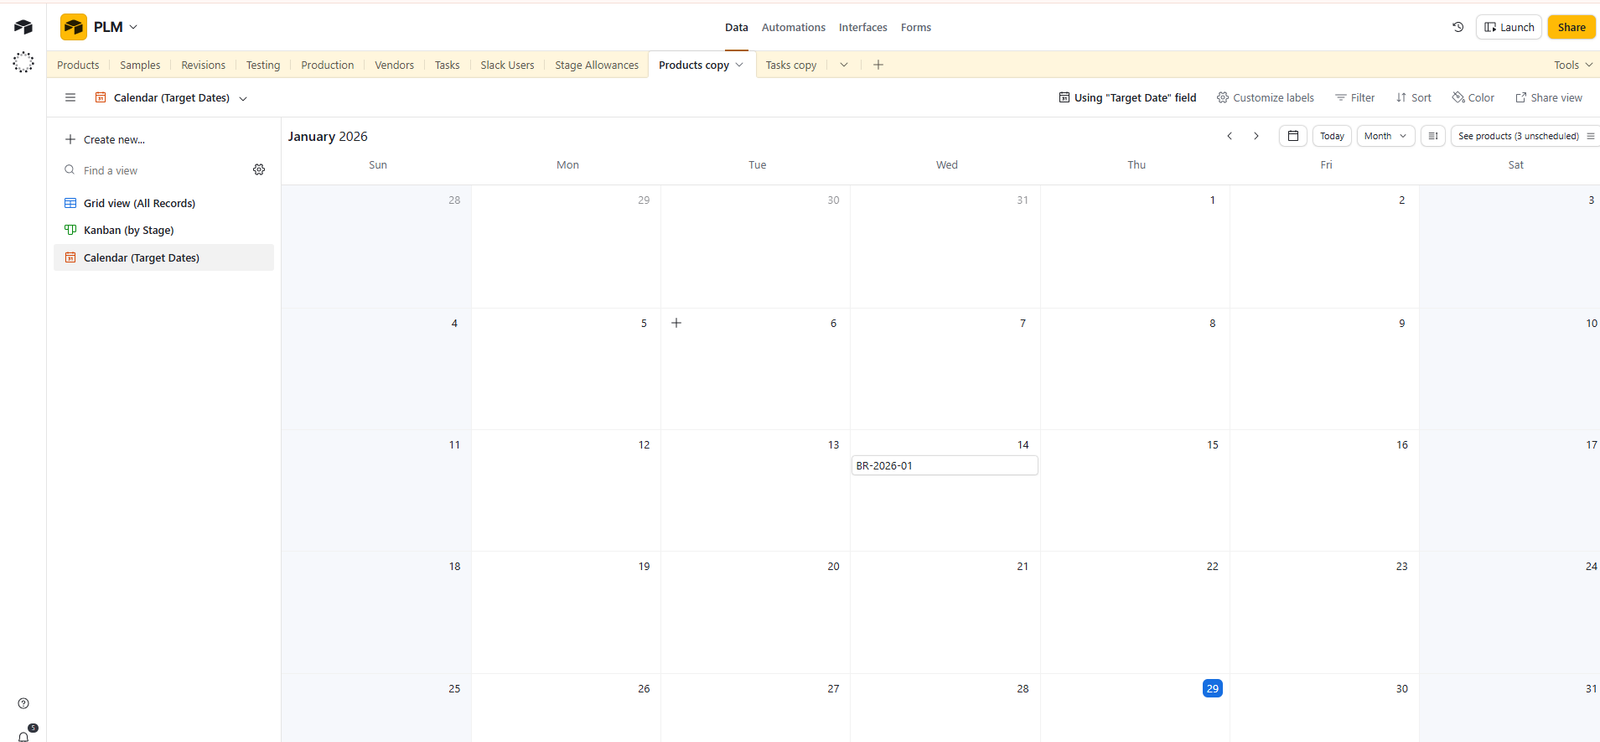
Task: Switch to the Tasks copy tab
Action: click(791, 65)
